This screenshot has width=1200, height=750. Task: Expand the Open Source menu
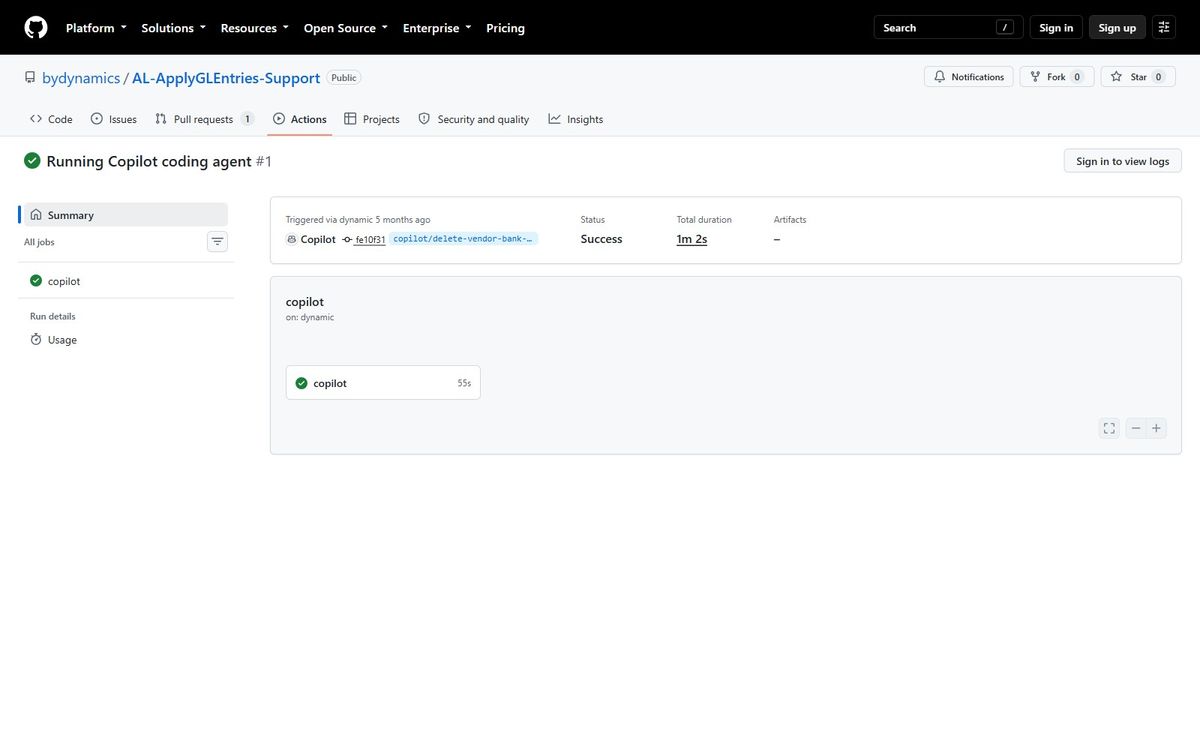(345, 28)
